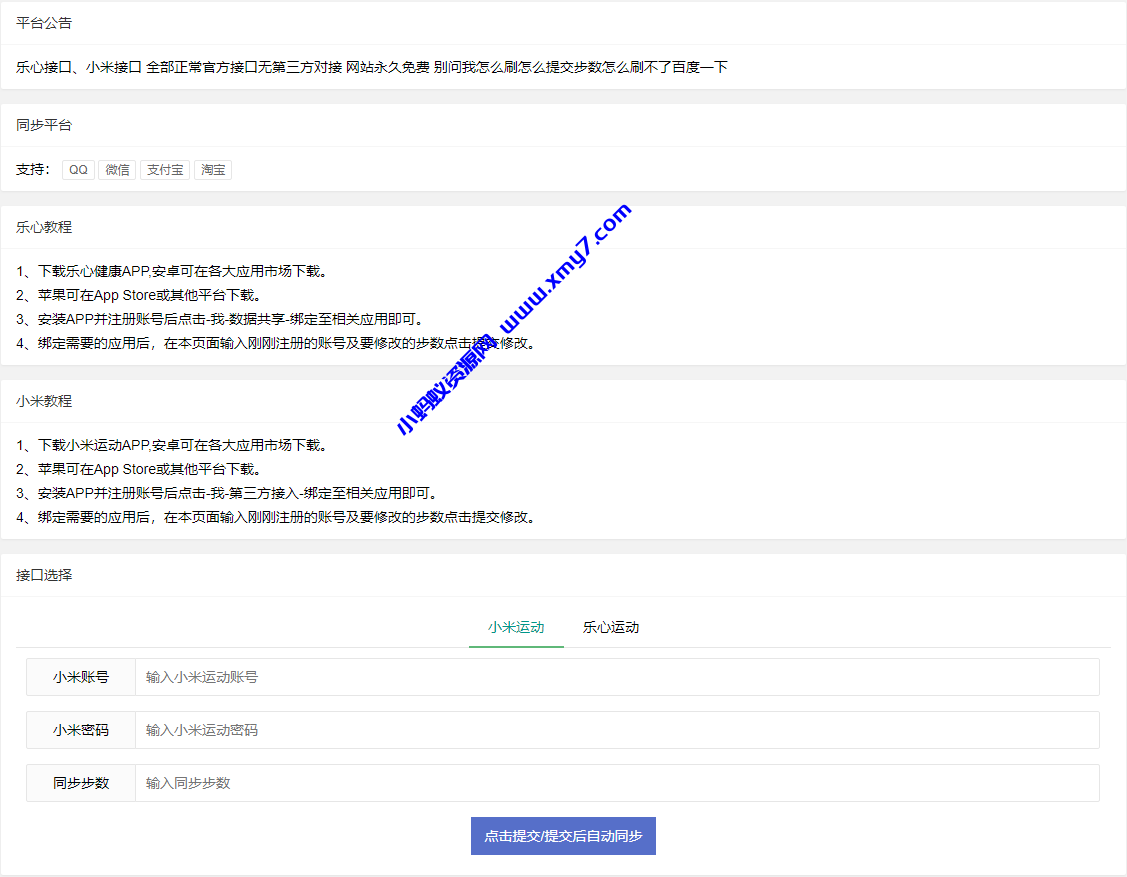The height and width of the screenshot is (877, 1127).
Task: Select the 支付宝 platform tag
Action: point(164,169)
